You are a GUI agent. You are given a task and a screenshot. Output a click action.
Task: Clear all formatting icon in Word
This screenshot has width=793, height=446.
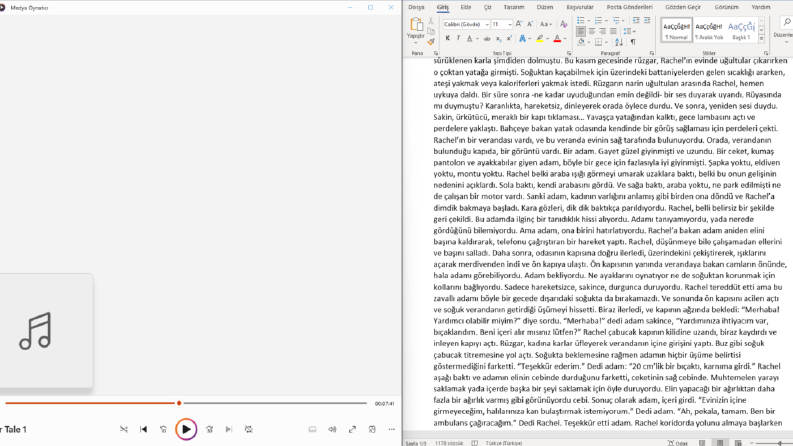point(563,24)
